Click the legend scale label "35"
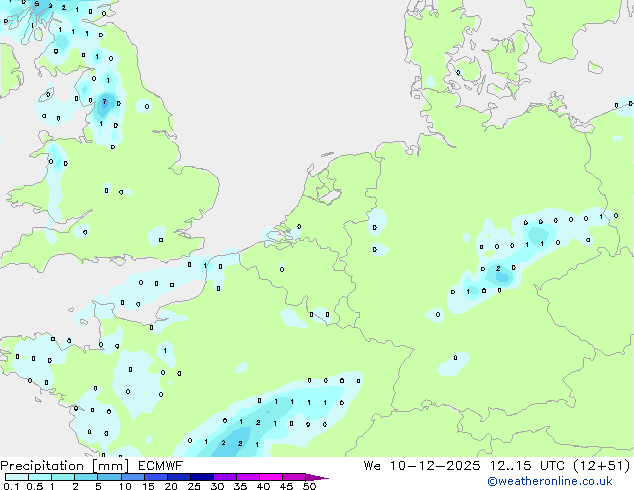The image size is (634, 490). click(240, 486)
